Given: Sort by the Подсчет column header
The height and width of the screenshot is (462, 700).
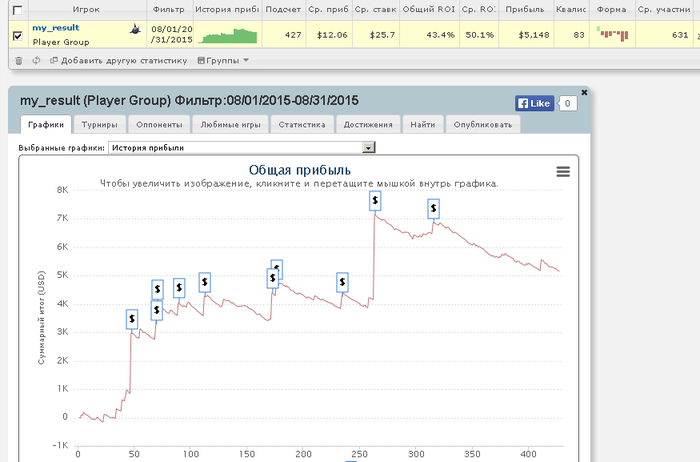Looking at the screenshot, I should point(283,9).
